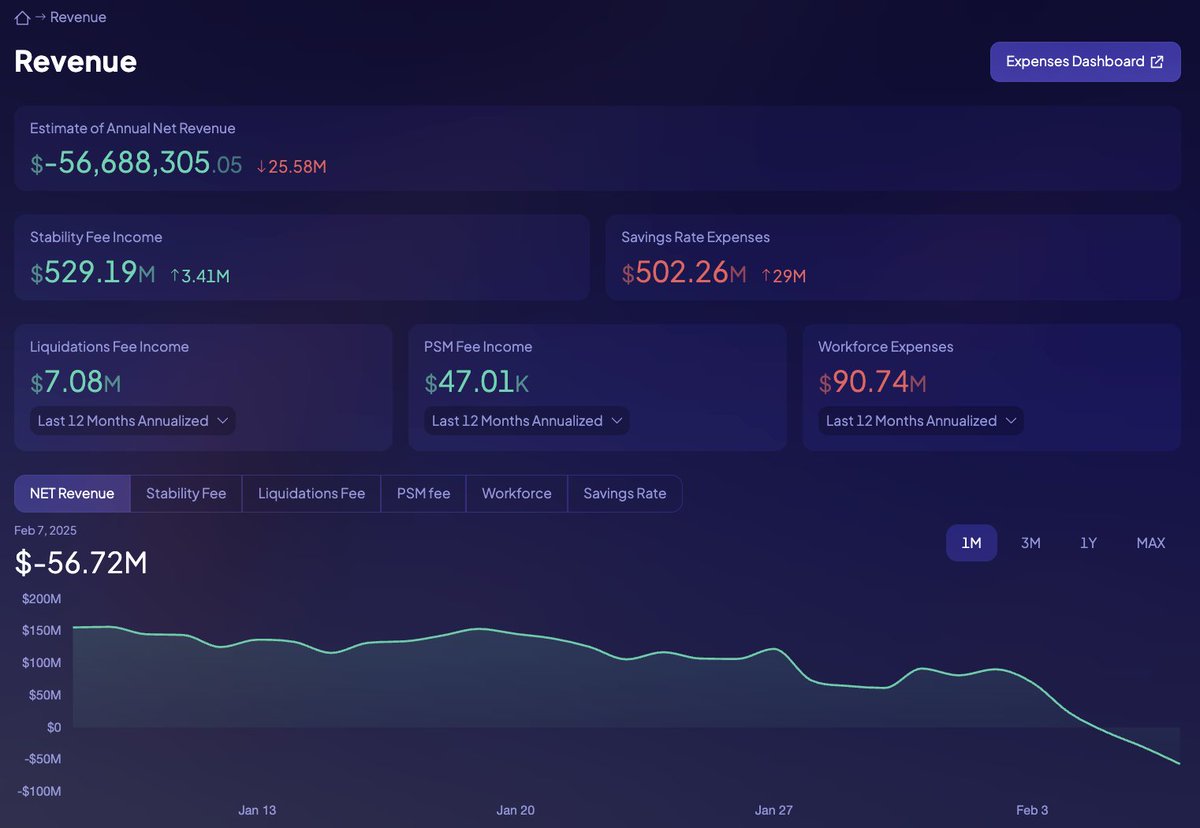Select the 1Y time range
Image resolution: width=1200 pixels, height=828 pixels.
pos(1088,542)
